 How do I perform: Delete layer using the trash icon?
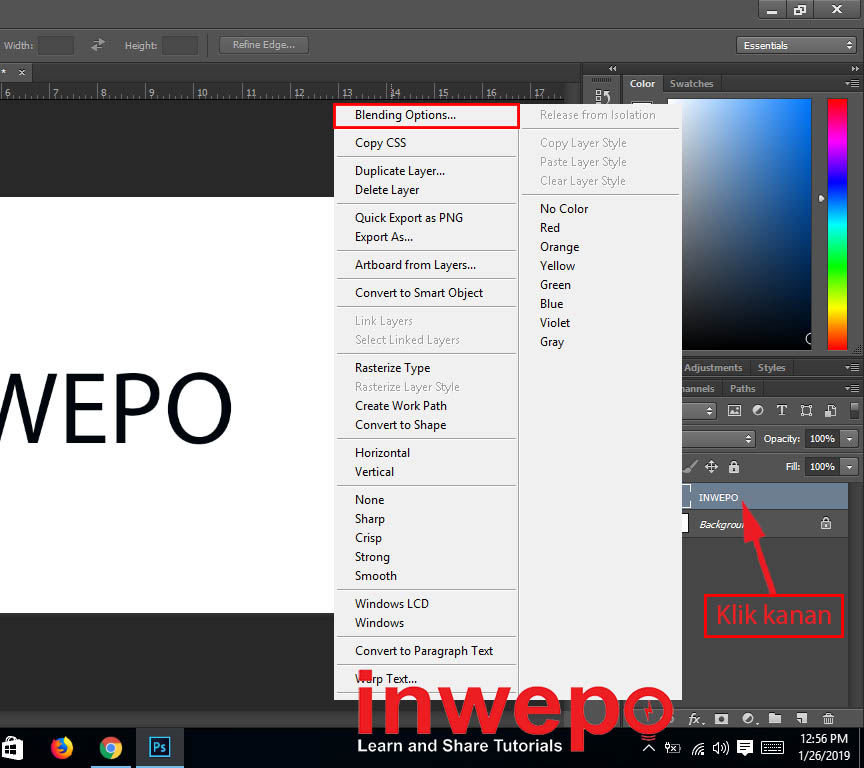(x=828, y=718)
